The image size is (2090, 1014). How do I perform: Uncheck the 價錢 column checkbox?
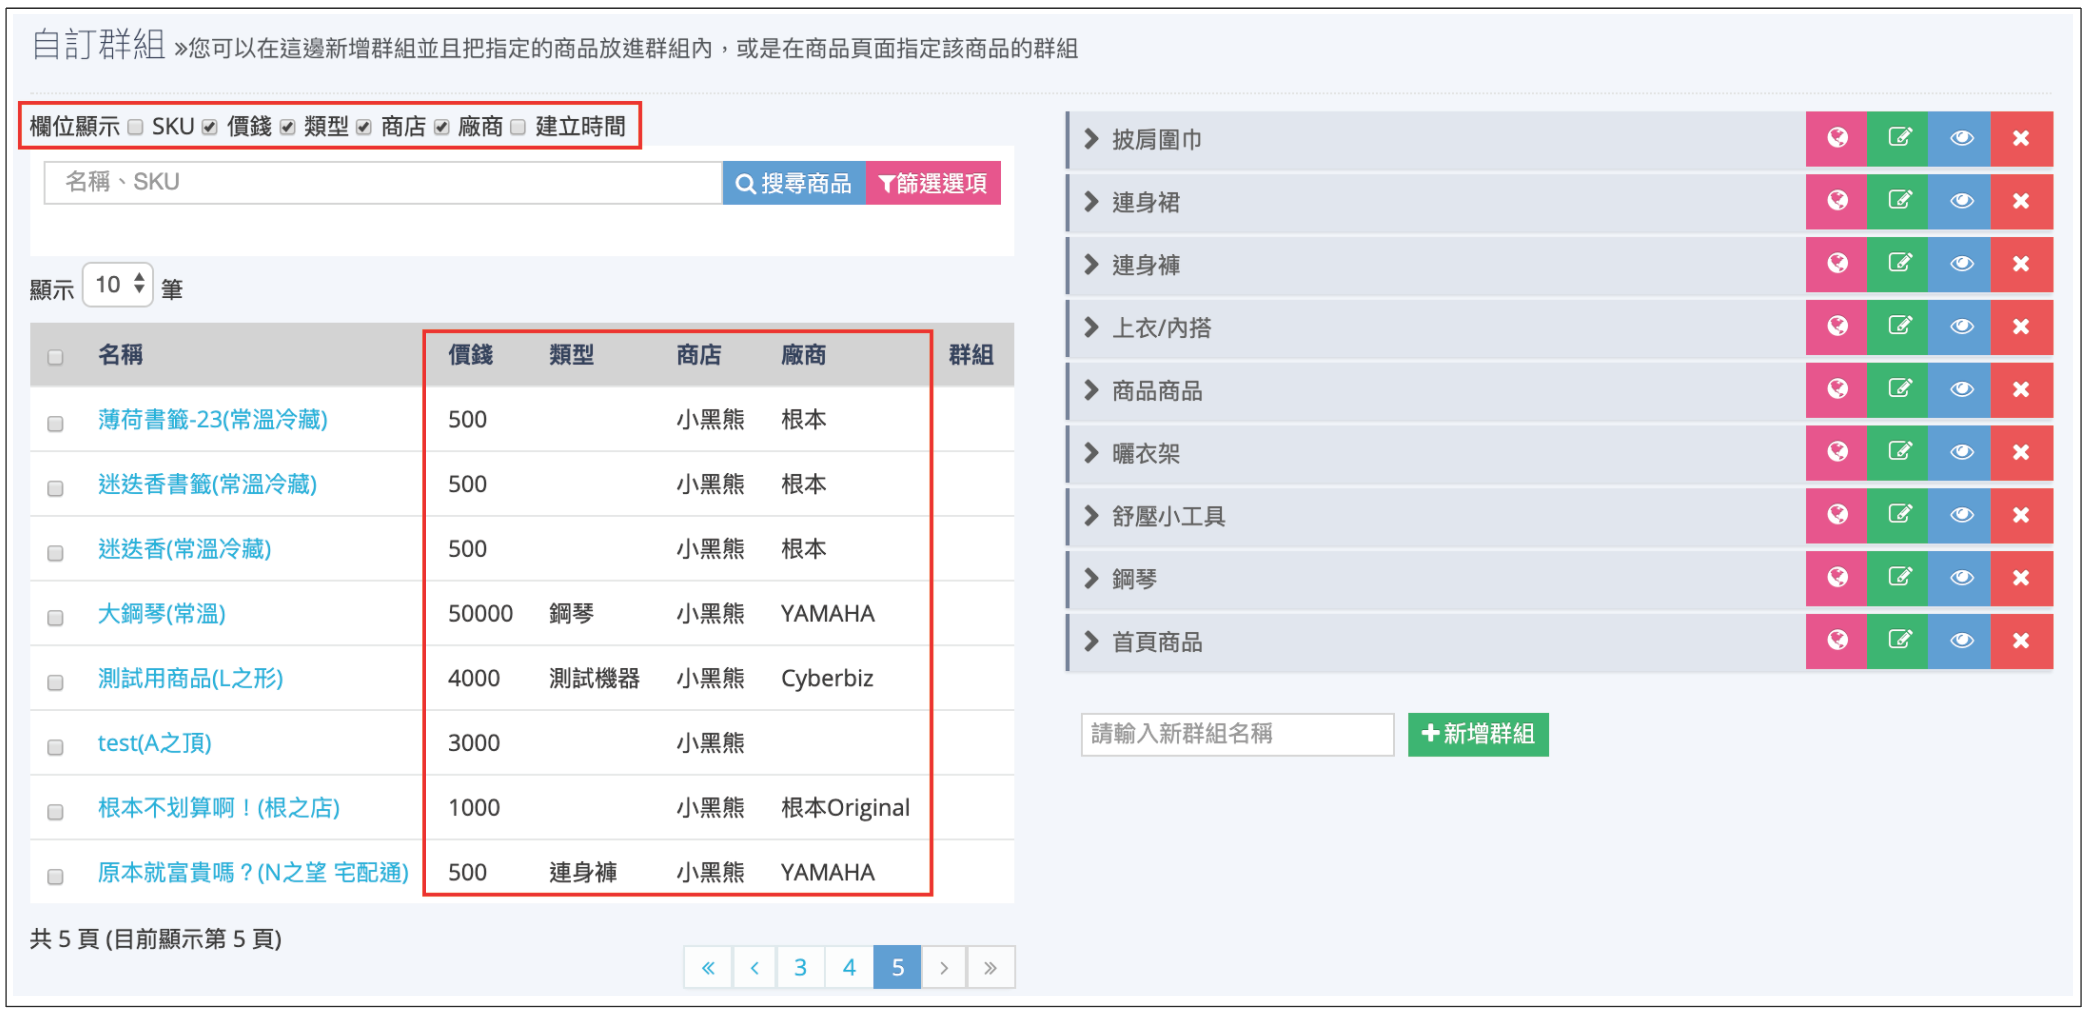(x=210, y=127)
